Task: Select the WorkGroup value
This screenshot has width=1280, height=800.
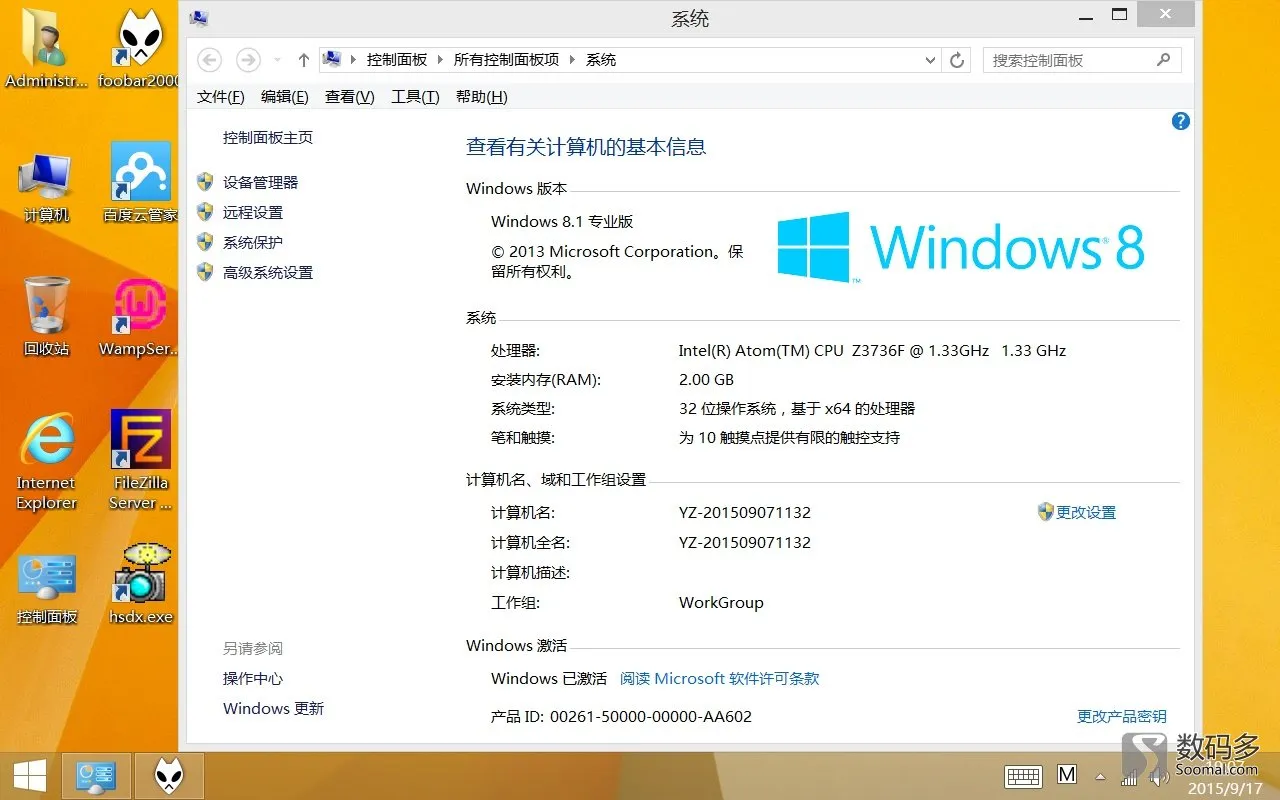Action: (721, 603)
